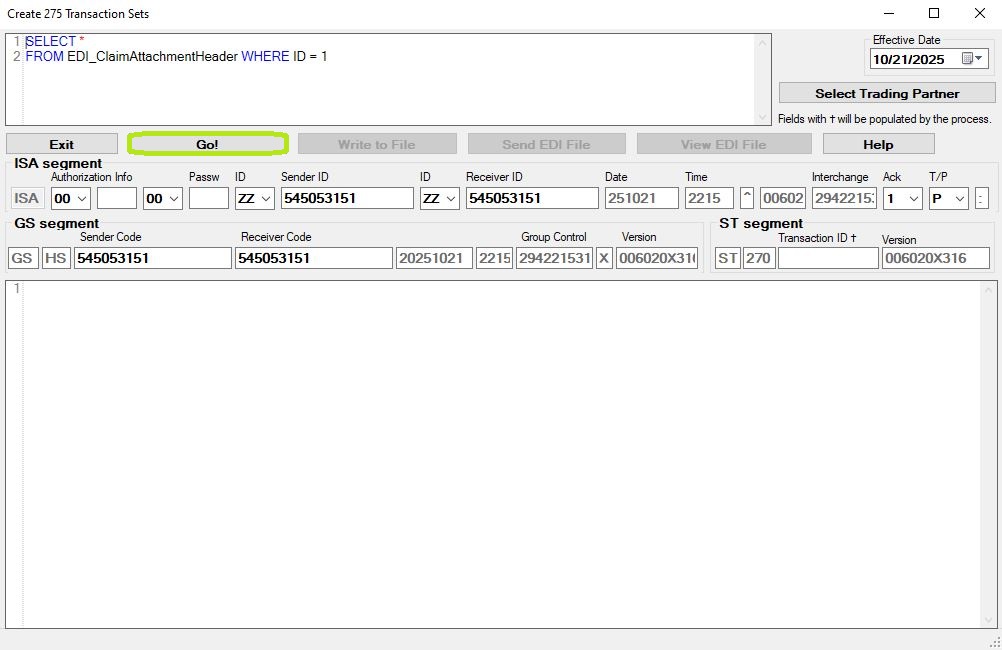Open Sender ID qualifier ZZ dropdown
The image size is (1002, 650).
[266, 199]
